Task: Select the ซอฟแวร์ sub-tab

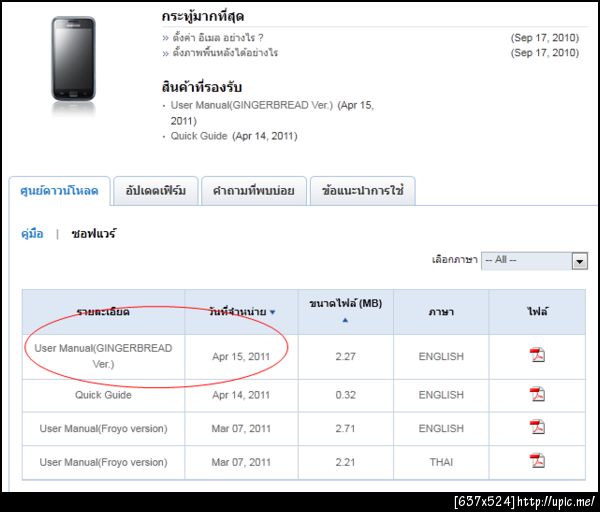Action: (93, 234)
